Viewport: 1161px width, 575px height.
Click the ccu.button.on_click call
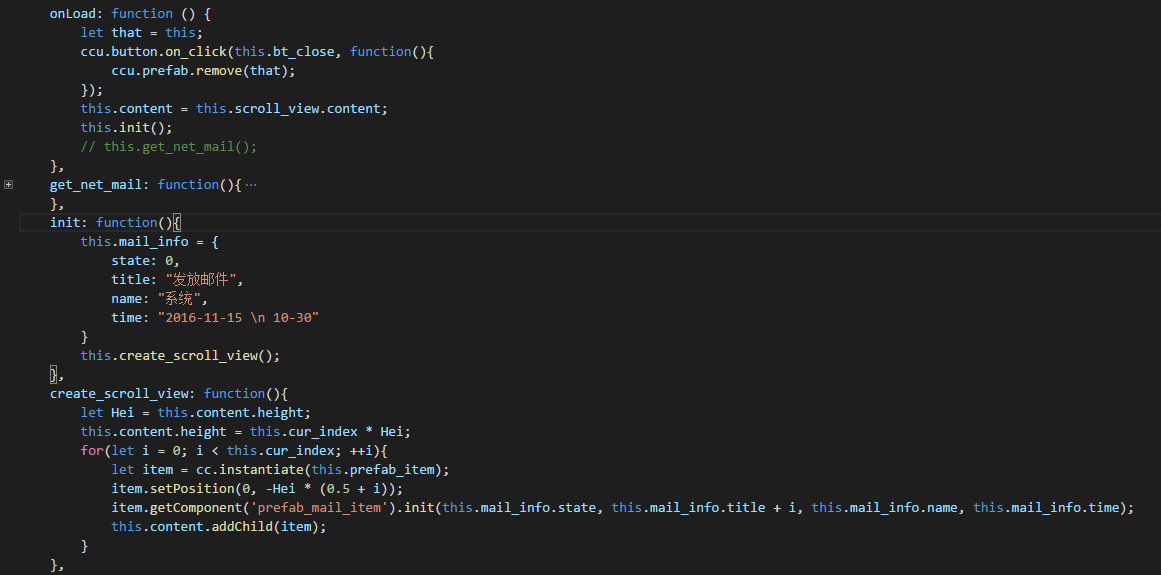pyautogui.click(x=153, y=52)
